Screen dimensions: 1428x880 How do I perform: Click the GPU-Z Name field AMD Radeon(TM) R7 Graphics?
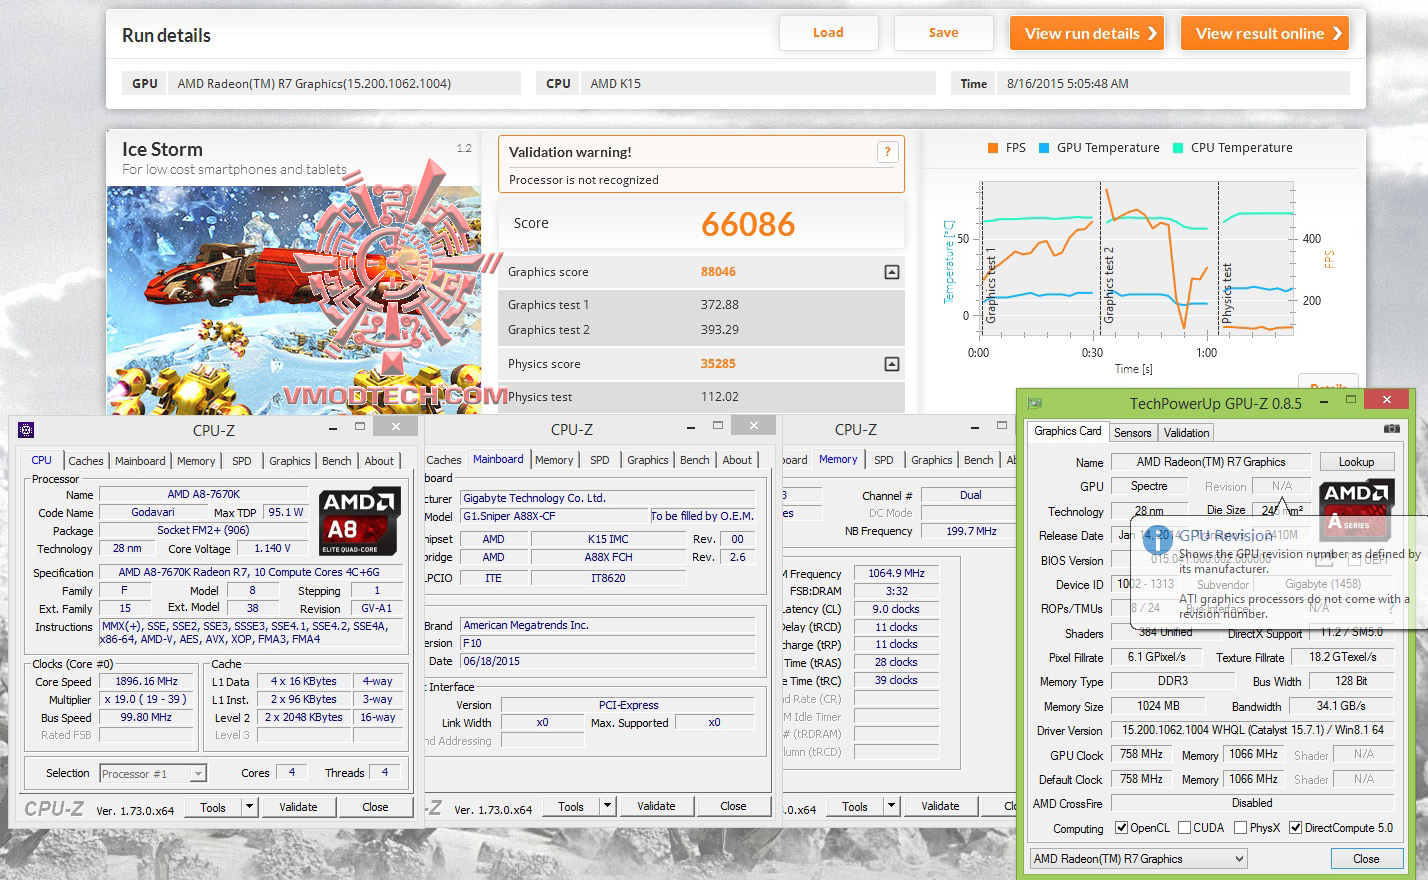(1211, 462)
